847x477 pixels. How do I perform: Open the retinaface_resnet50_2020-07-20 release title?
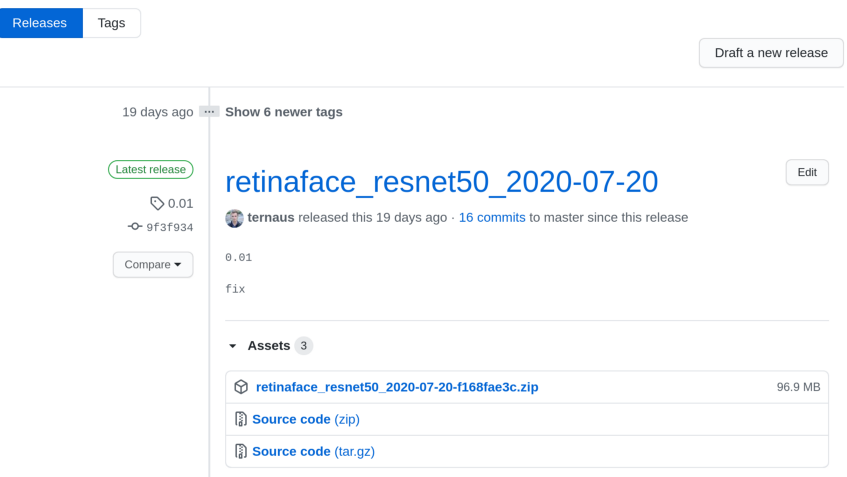[x=441, y=182]
